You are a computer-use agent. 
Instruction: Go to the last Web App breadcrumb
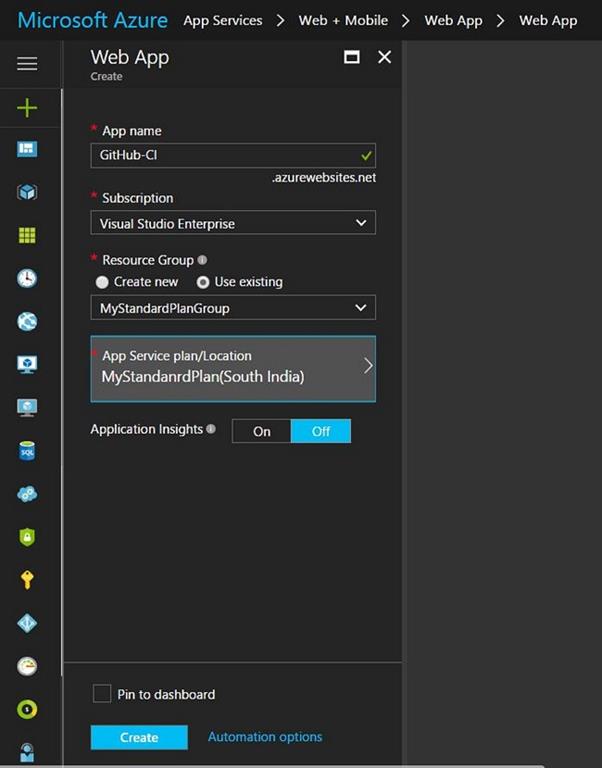click(548, 21)
